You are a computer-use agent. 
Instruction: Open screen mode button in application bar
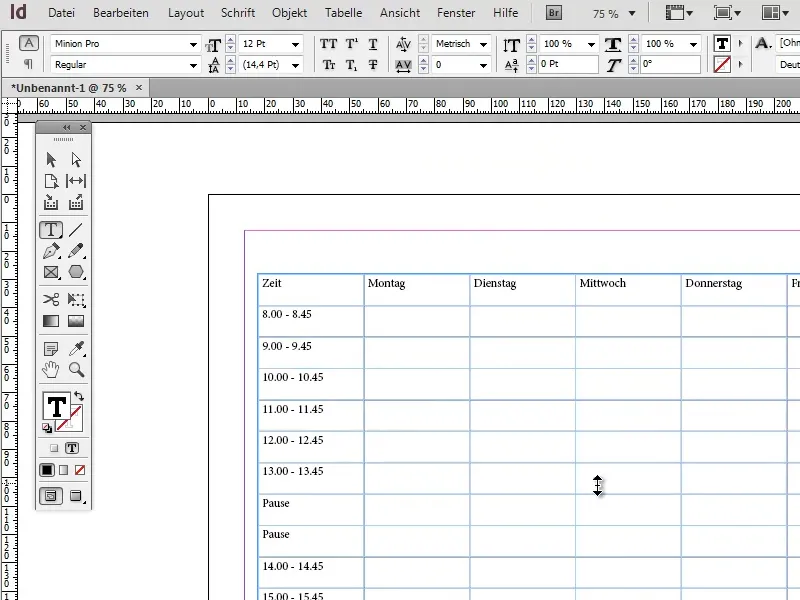727,13
